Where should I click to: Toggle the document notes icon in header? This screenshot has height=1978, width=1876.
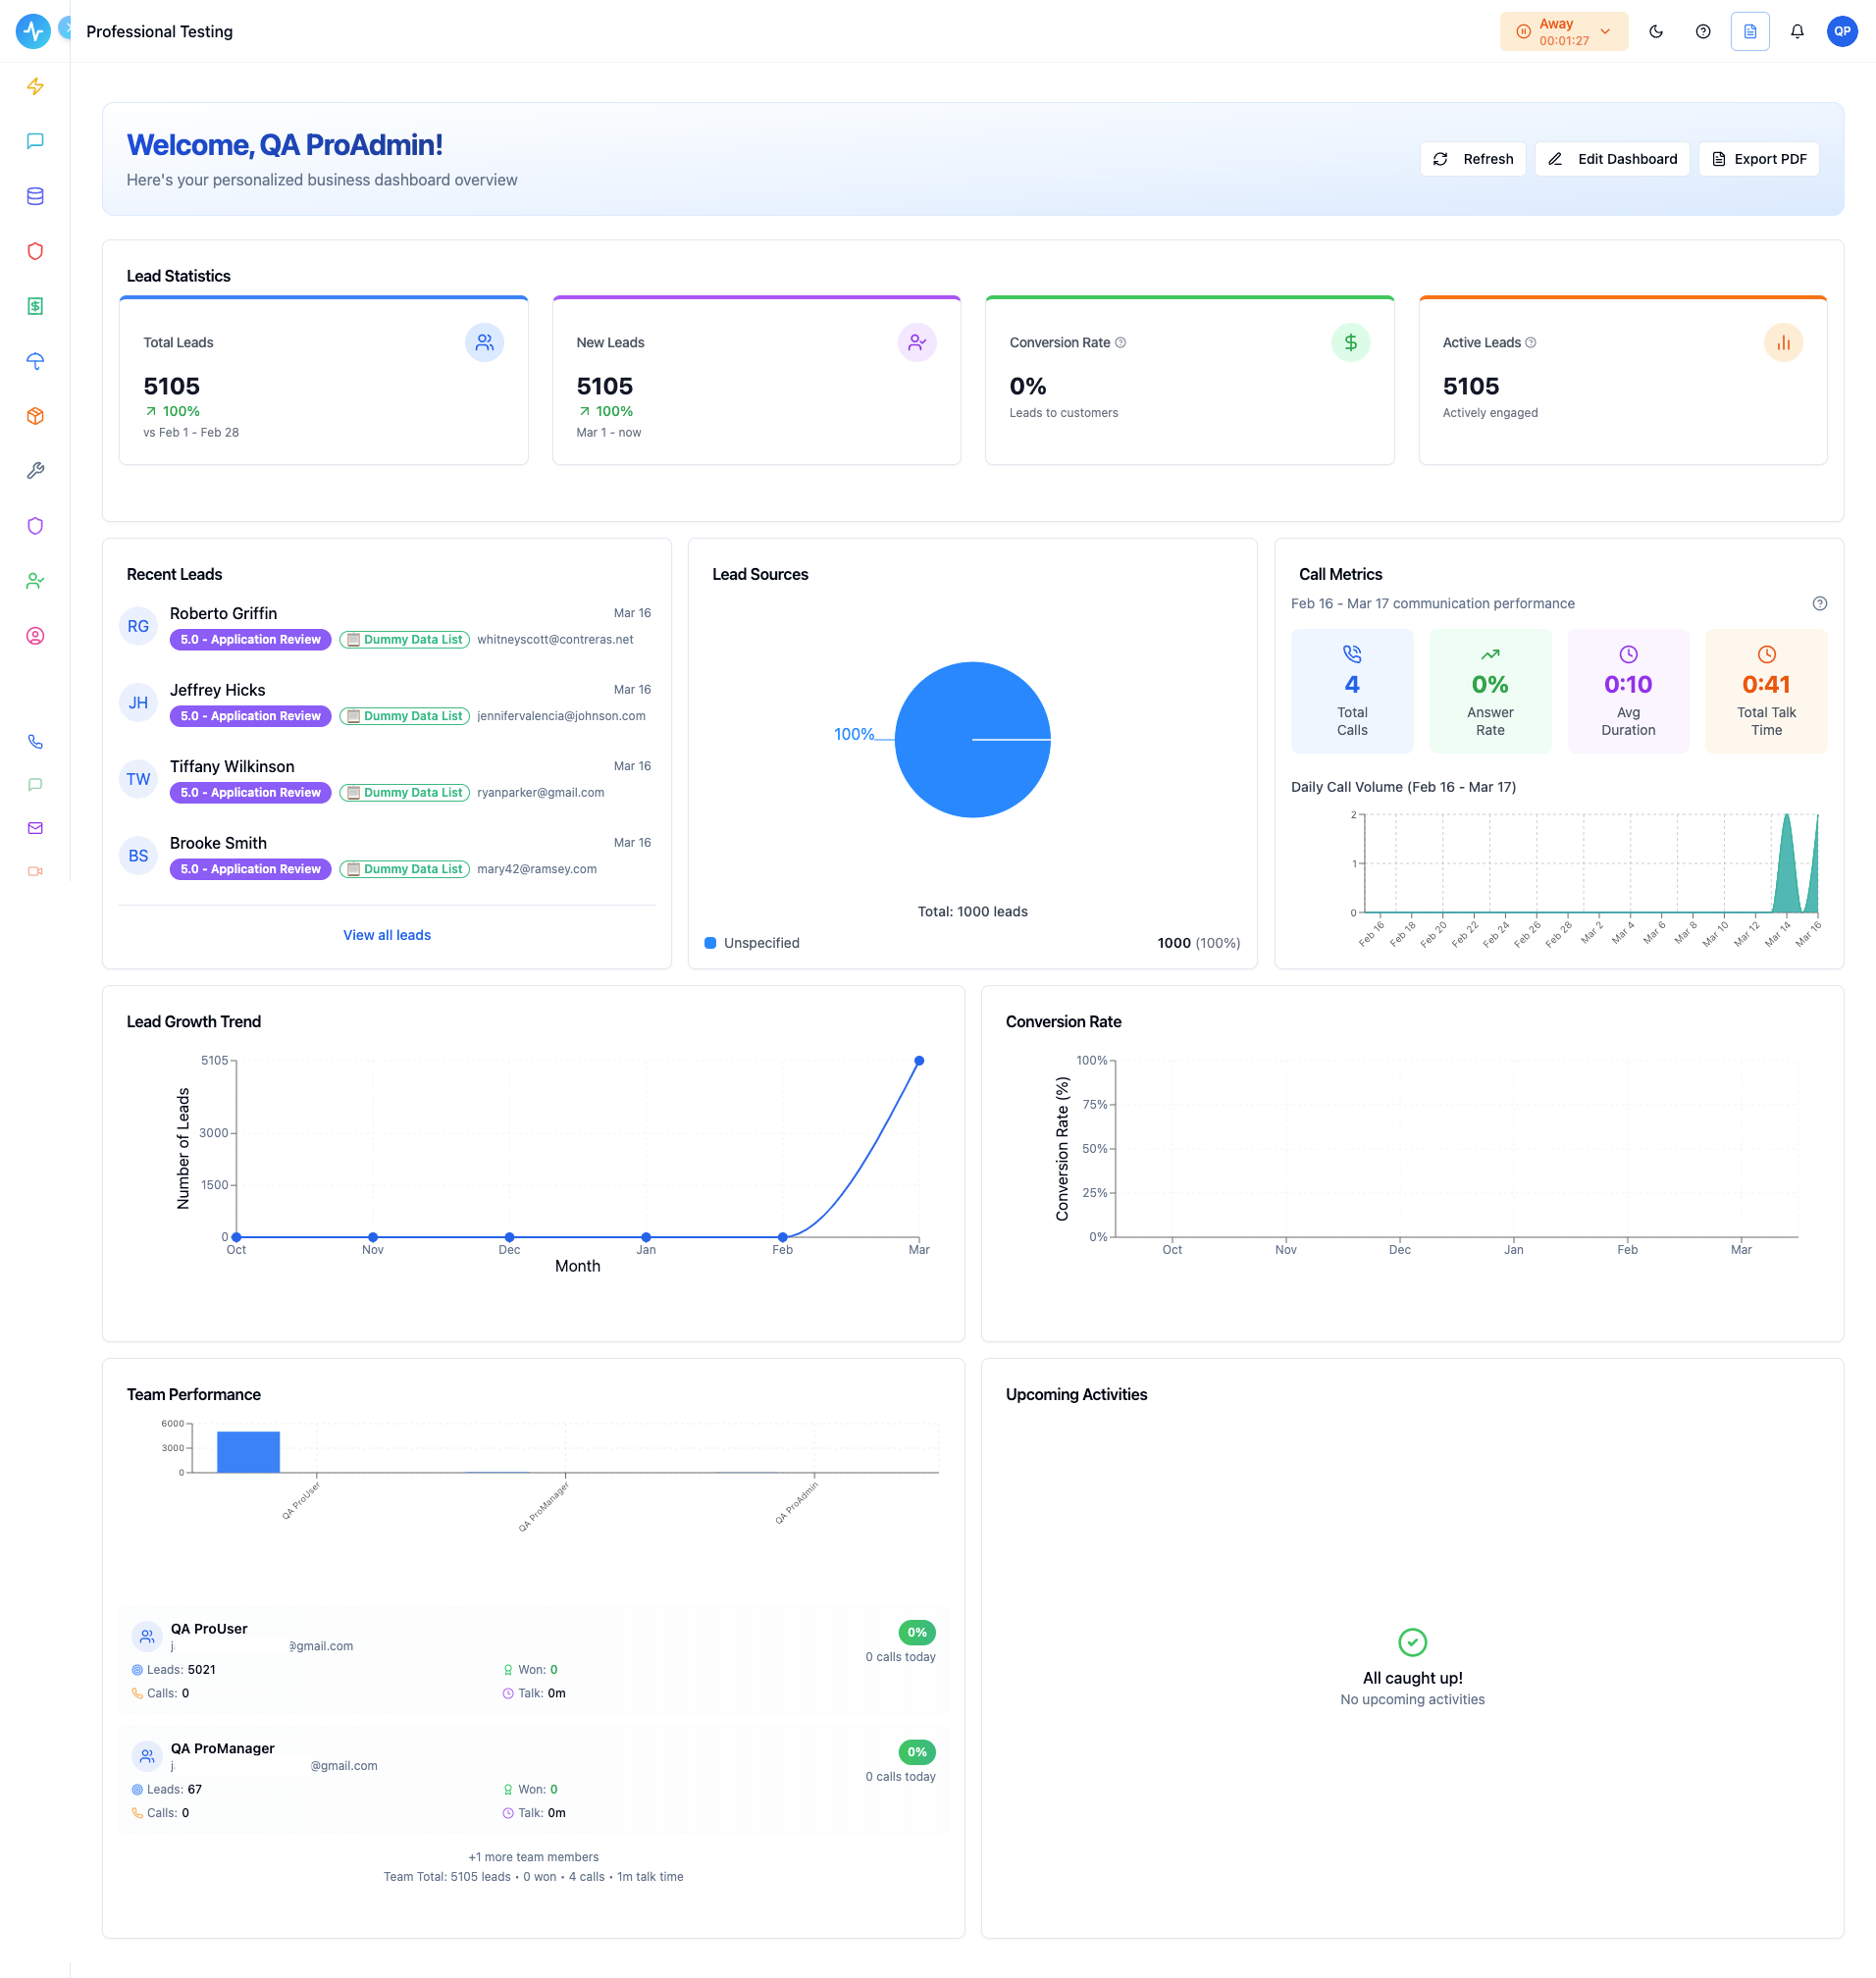point(1750,32)
